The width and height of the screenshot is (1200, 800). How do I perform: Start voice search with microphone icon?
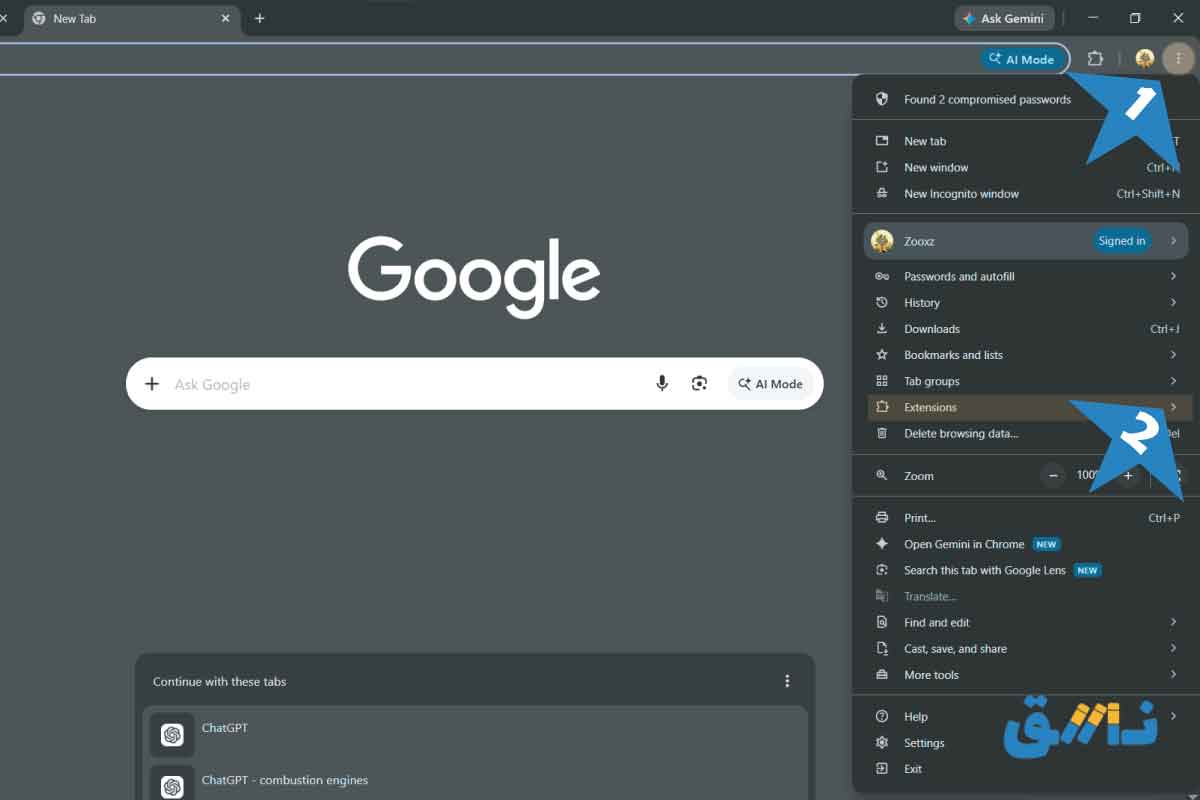tap(662, 383)
